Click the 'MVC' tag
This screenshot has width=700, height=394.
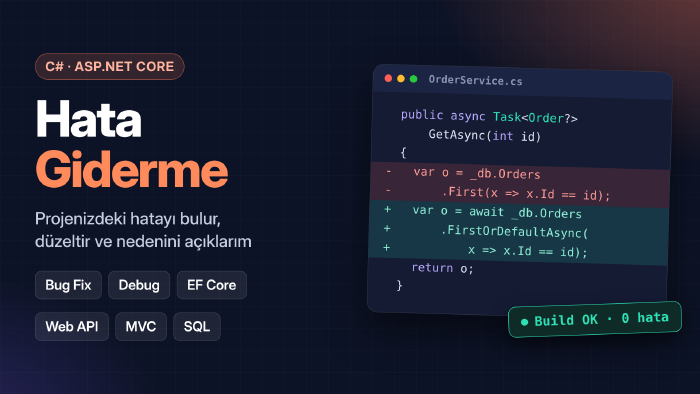[x=141, y=327]
